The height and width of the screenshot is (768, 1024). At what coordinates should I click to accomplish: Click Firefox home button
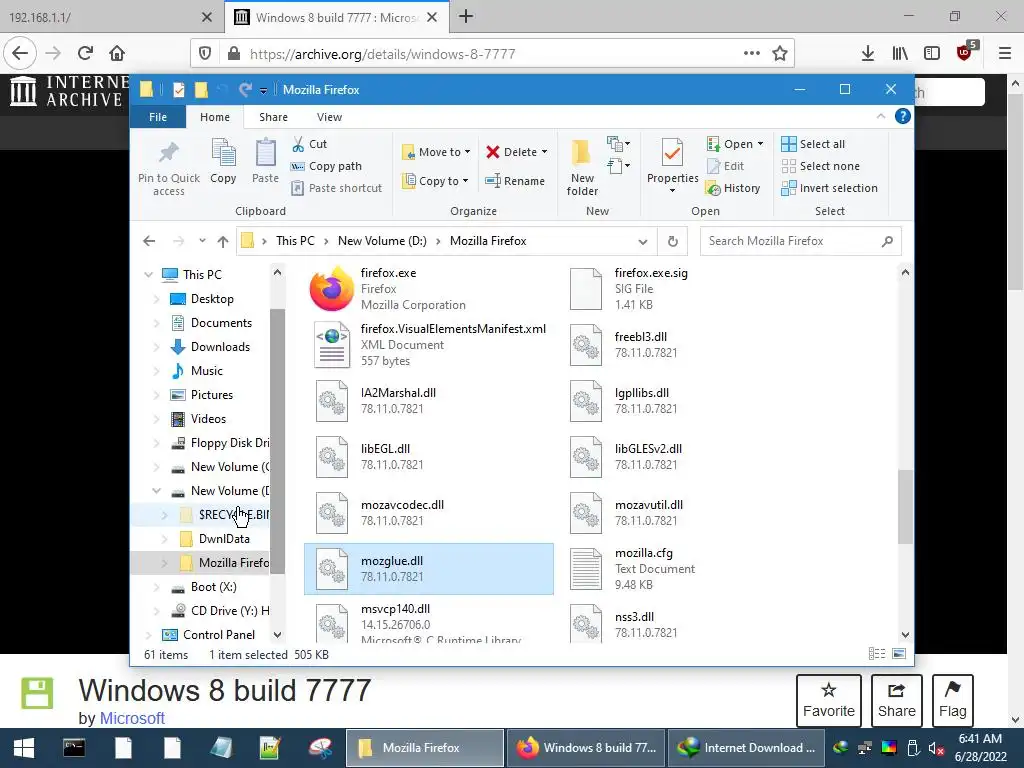(117, 53)
